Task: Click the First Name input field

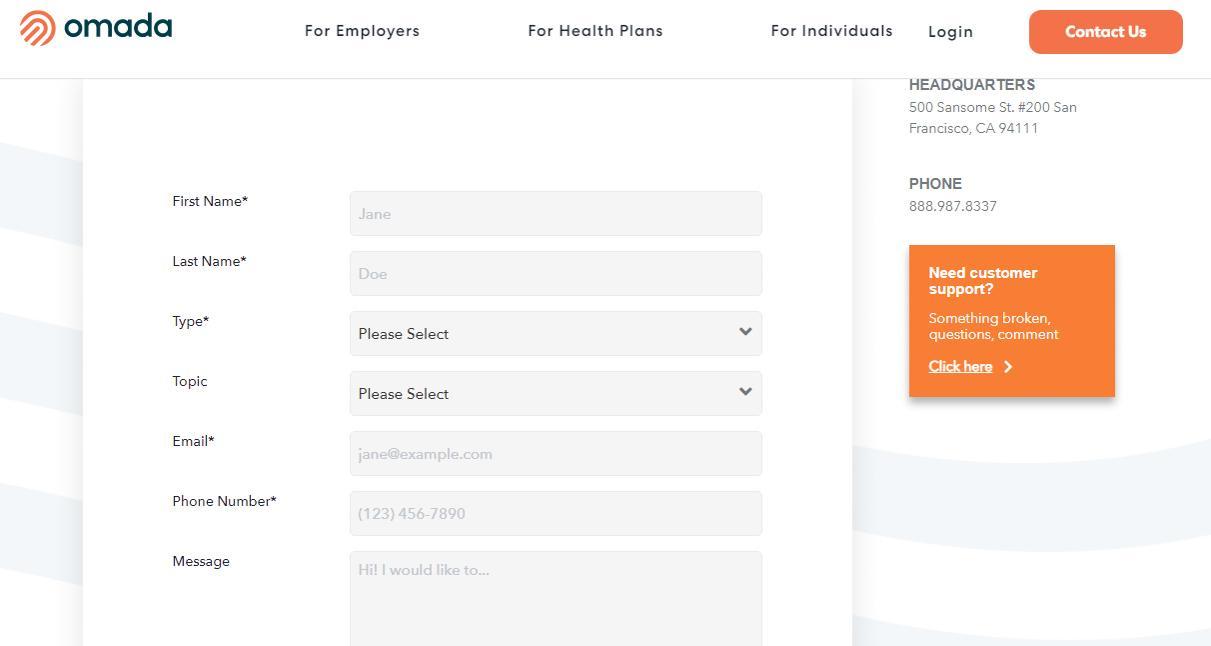Action: tap(555, 213)
